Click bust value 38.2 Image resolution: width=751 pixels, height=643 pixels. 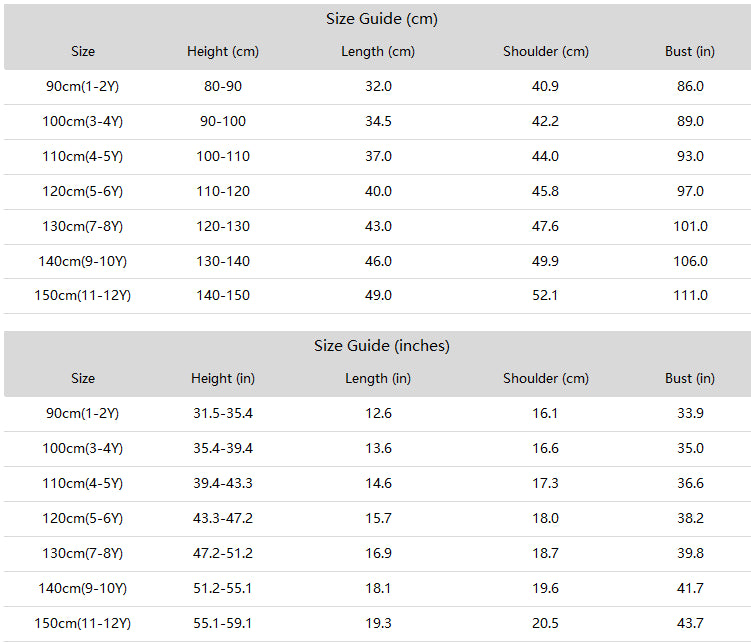coord(690,518)
